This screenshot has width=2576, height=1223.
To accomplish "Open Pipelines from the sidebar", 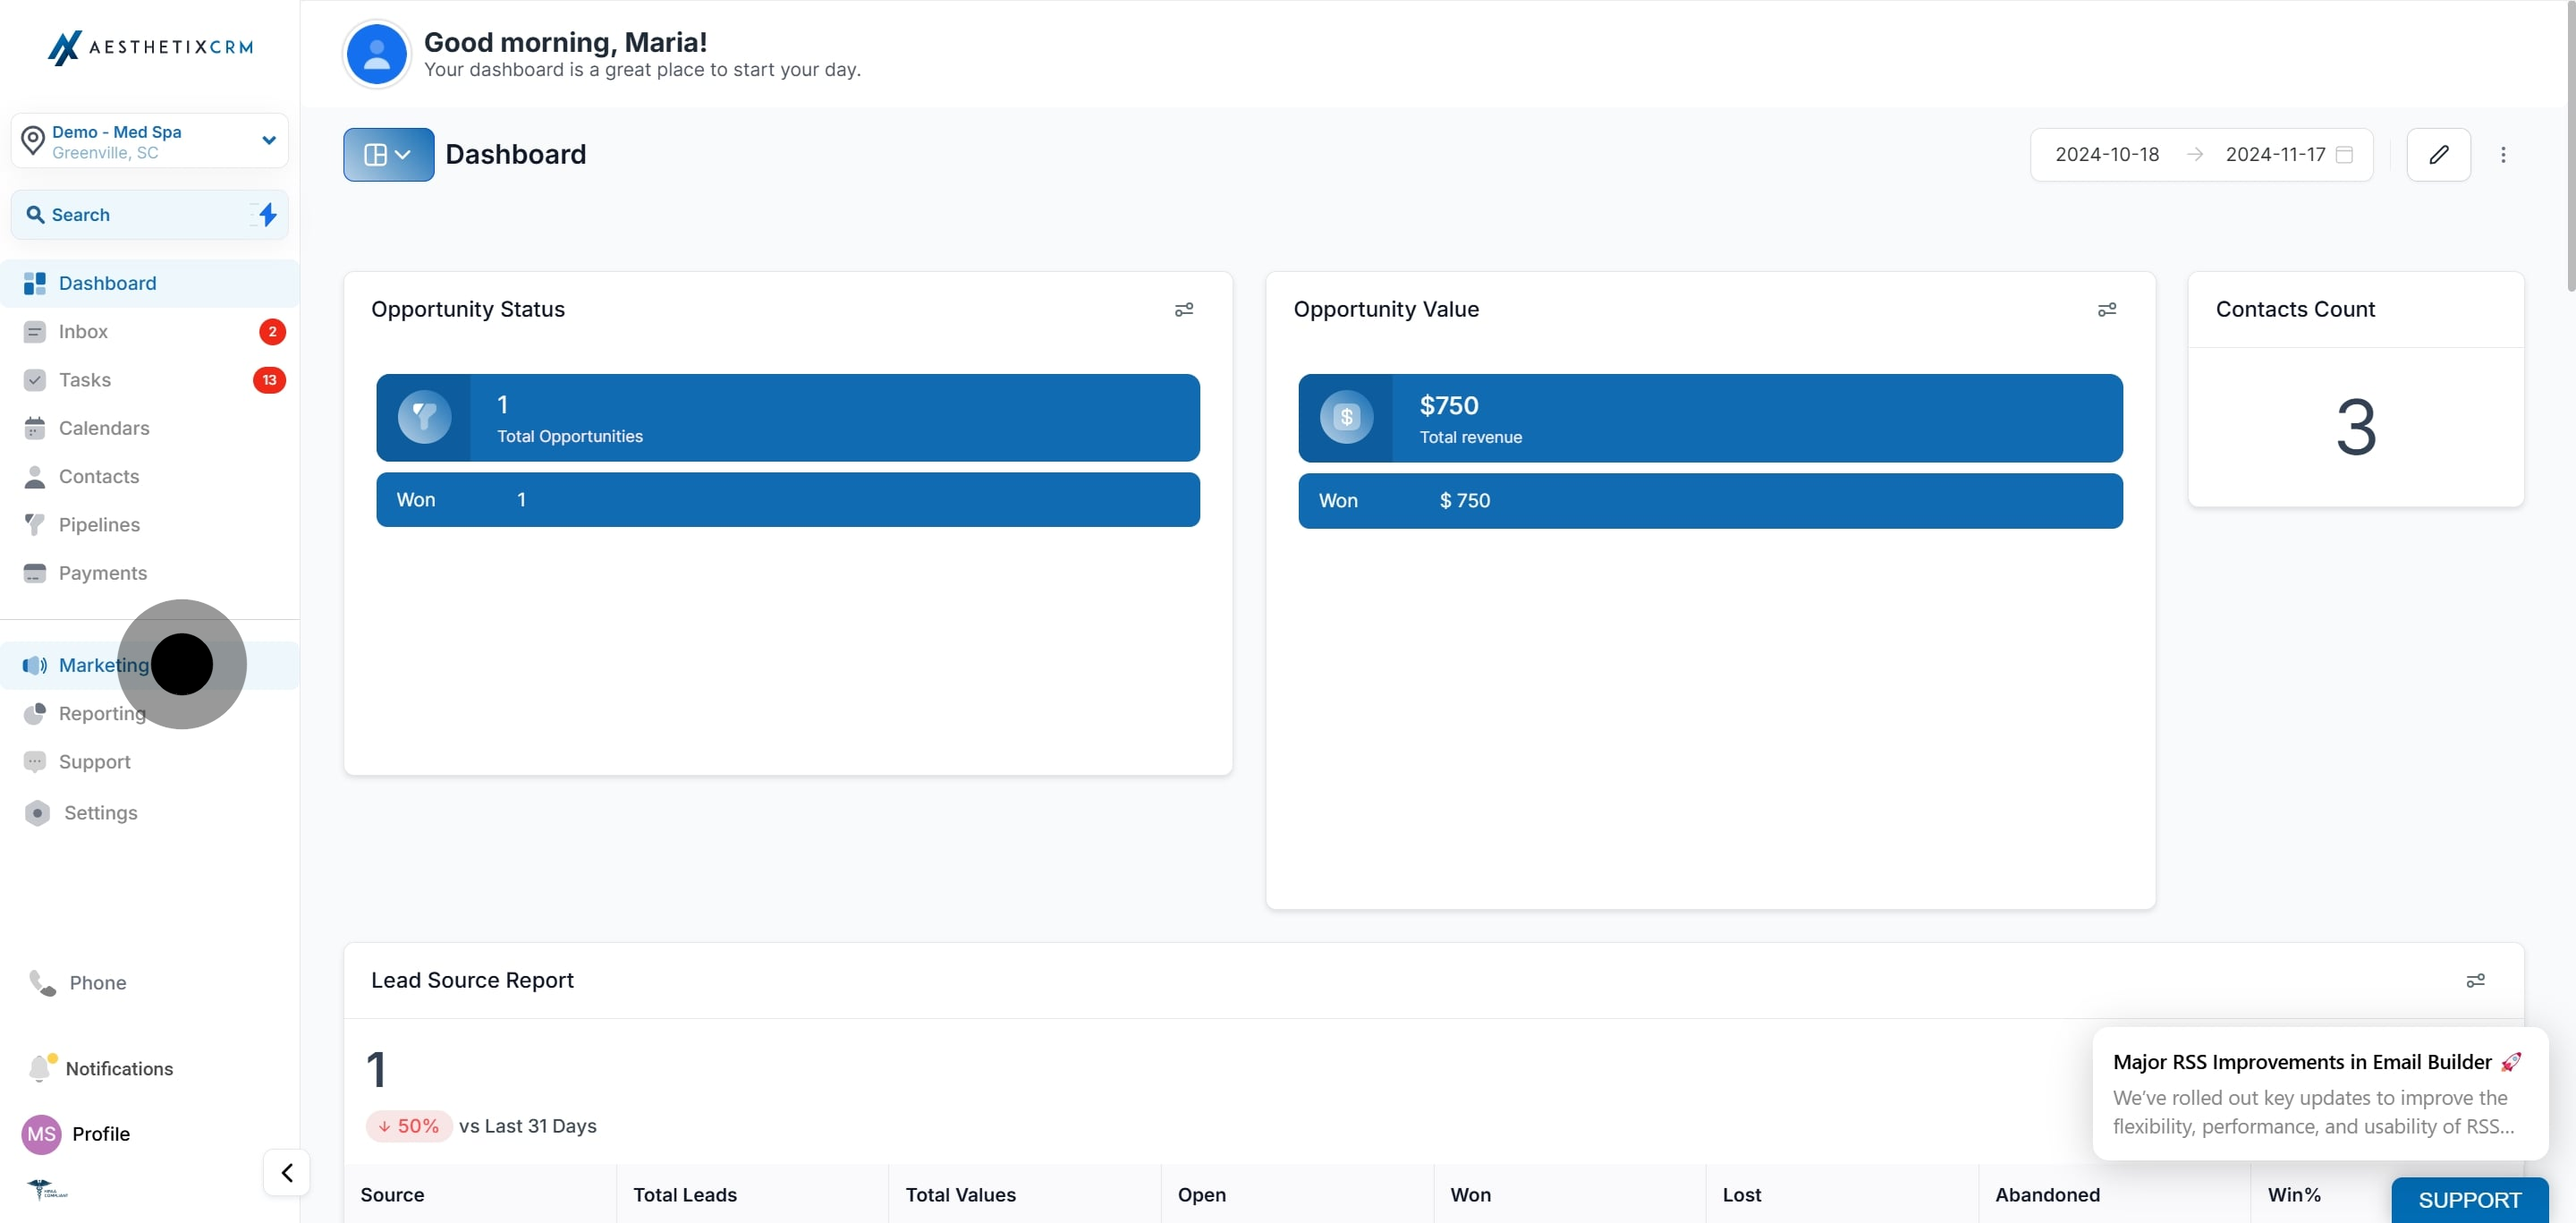I will coord(99,524).
